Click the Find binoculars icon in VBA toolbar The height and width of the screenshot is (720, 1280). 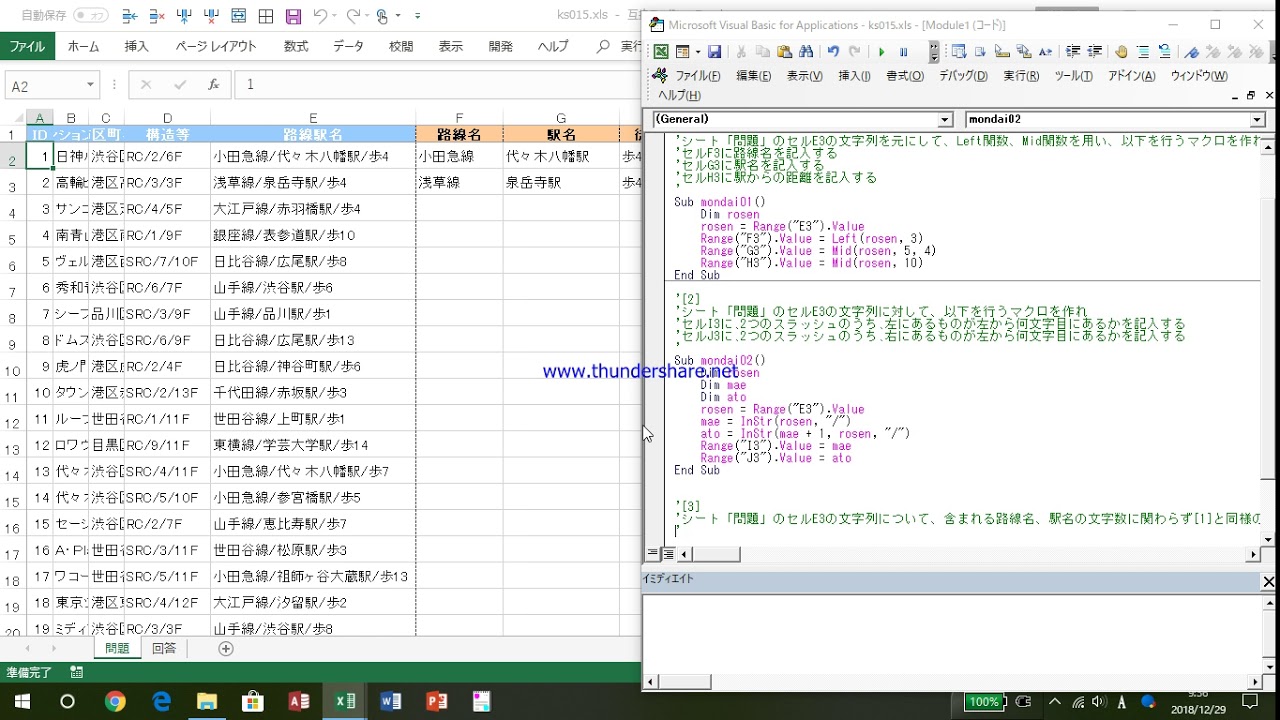(806, 52)
